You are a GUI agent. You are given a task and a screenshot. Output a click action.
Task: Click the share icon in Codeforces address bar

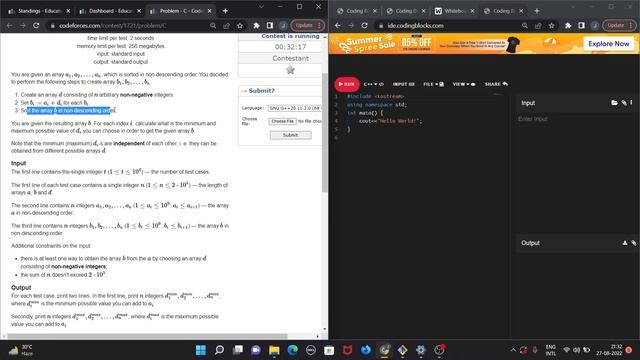click(x=227, y=25)
